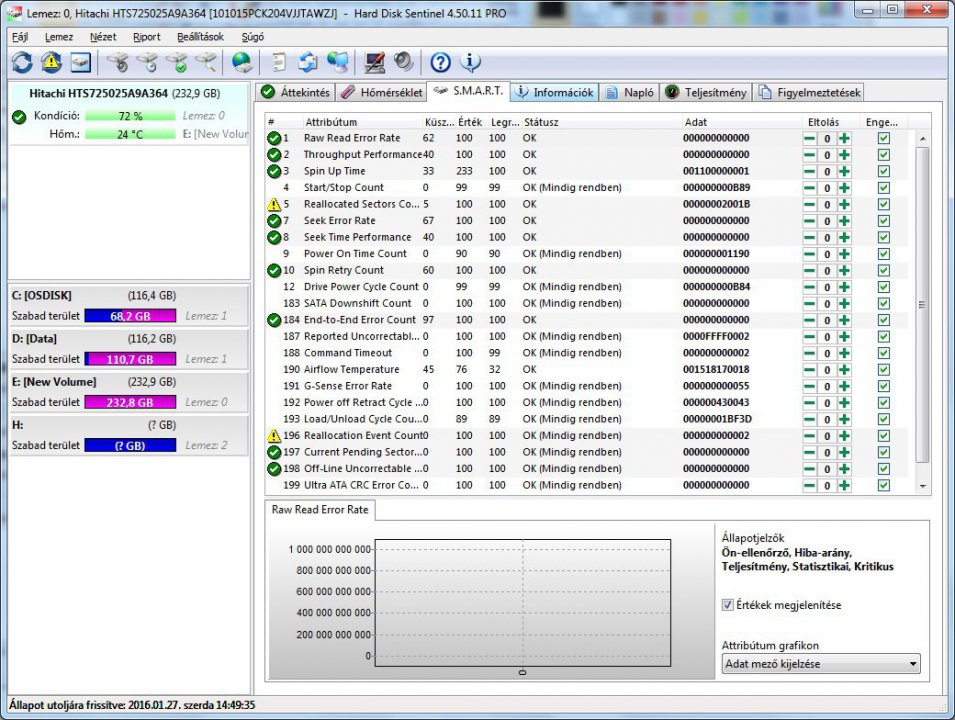Click the green check icon on Current Pending Sector row
This screenshot has height=720, width=955.
(x=274, y=453)
